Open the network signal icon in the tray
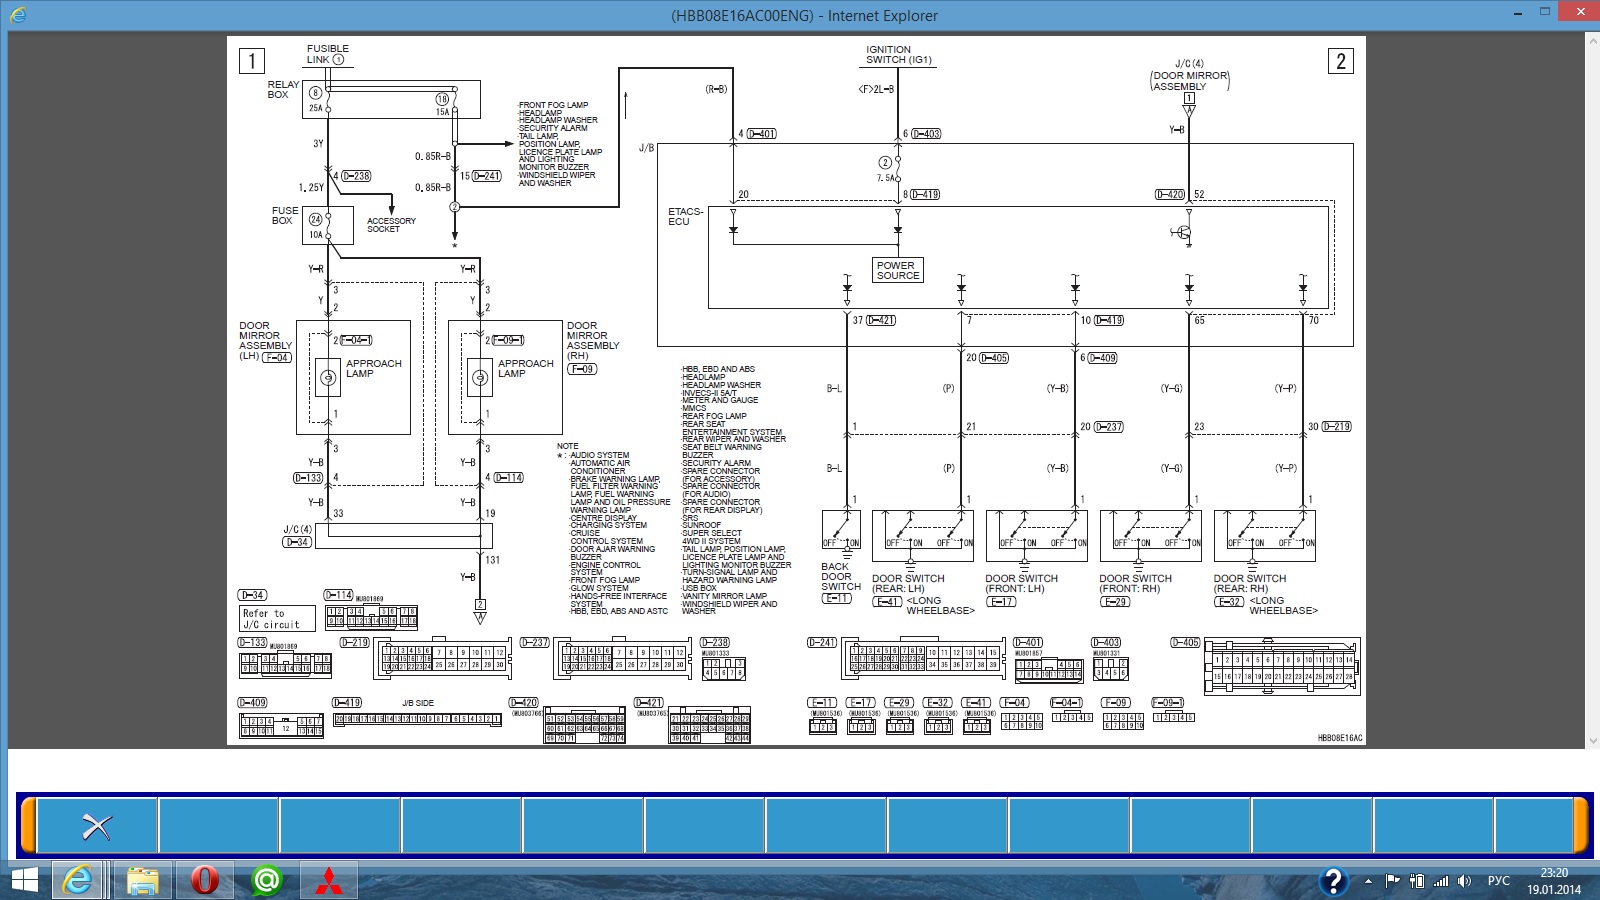 tap(1441, 881)
